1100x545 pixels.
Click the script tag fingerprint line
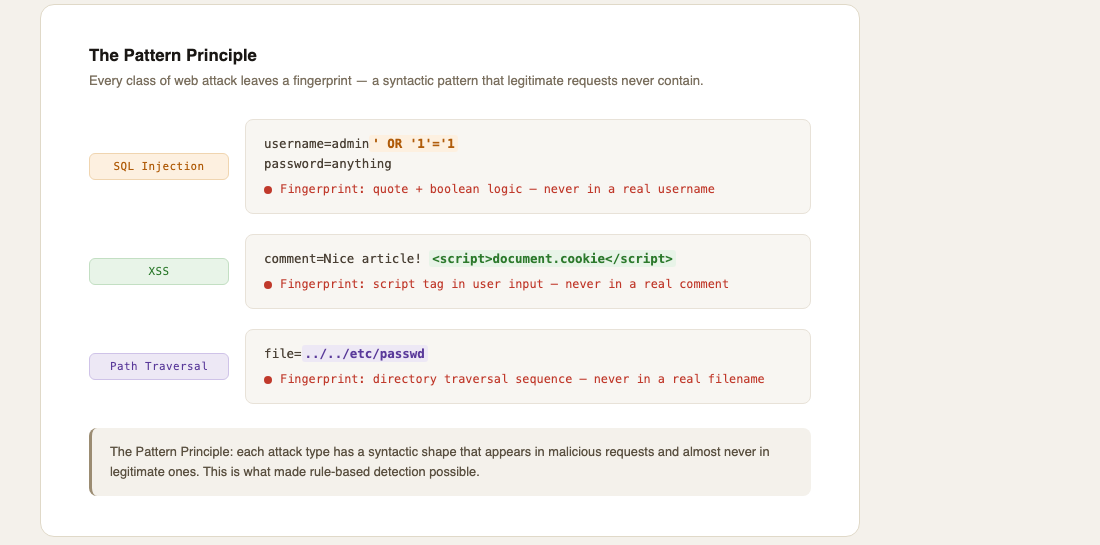pos(504,284)
